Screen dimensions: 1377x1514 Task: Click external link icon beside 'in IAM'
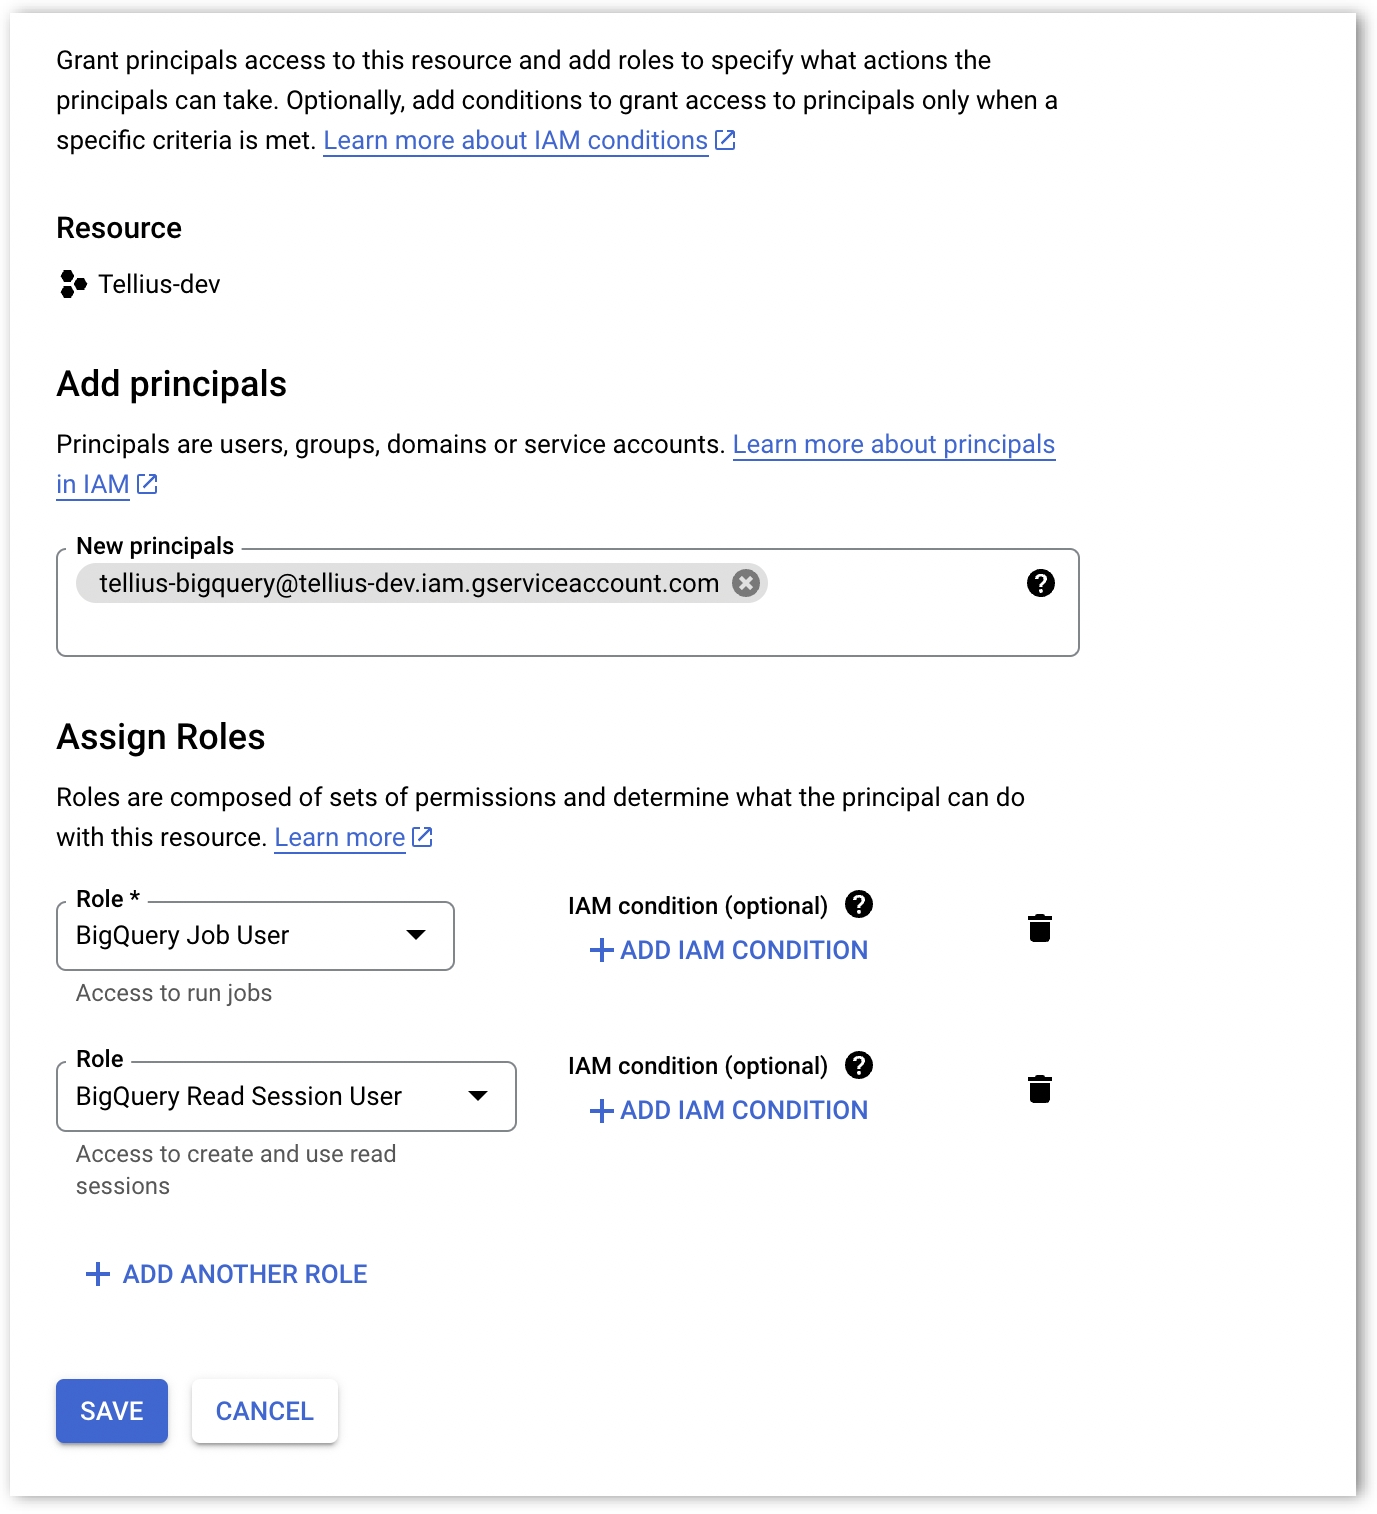point(148,484)
